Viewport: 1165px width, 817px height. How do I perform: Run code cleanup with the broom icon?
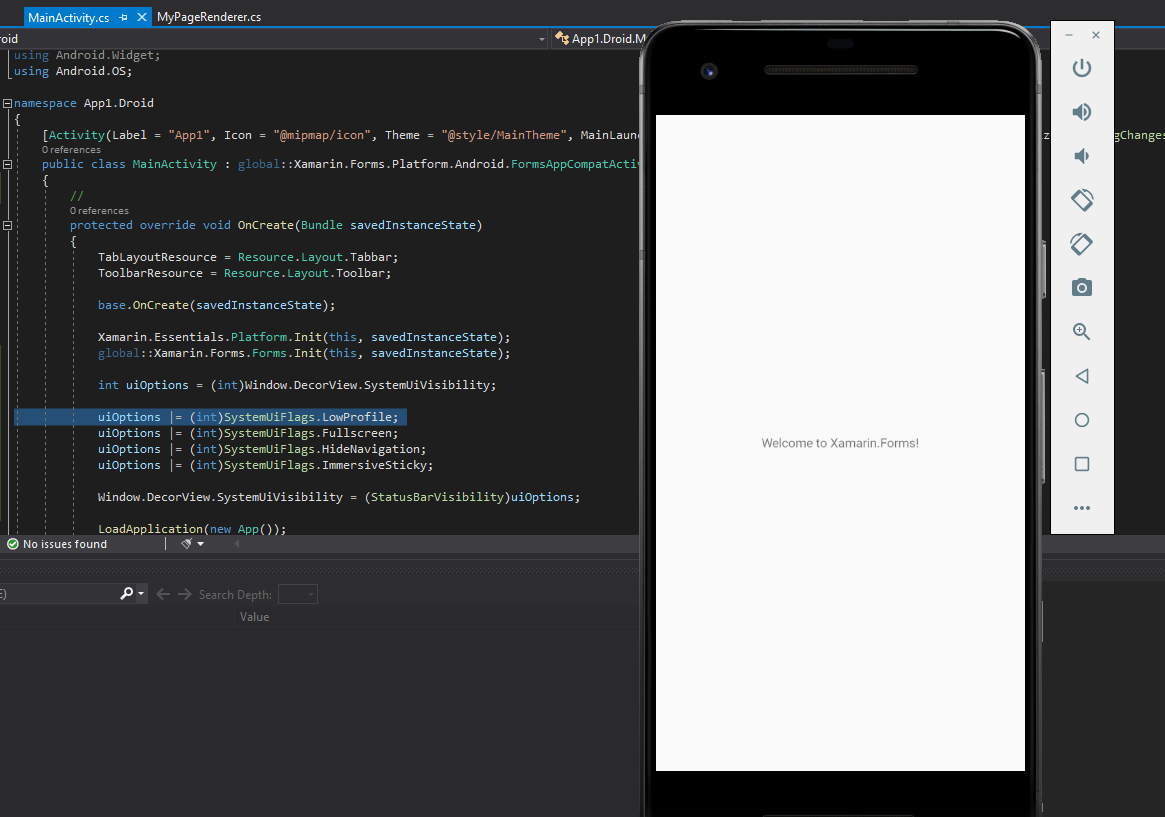click(x=188, y=543)
